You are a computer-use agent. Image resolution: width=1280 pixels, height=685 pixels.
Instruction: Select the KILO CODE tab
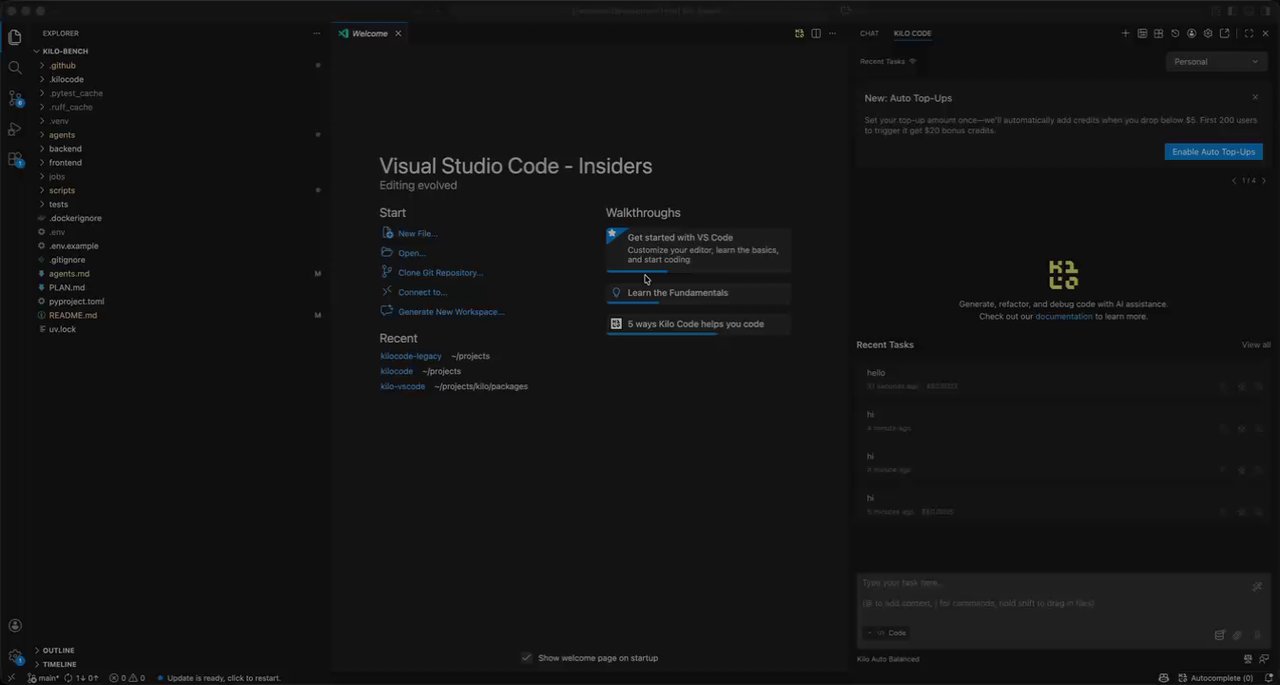tap(912, 33)
